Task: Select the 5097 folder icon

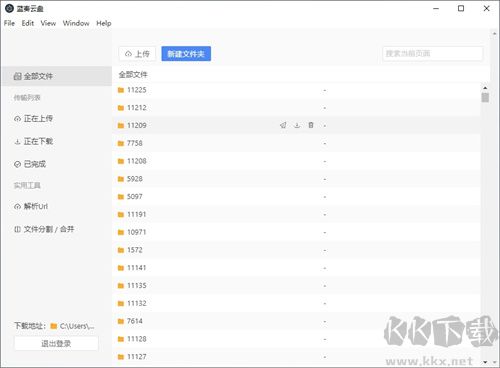Action: [x=121, y=197]
